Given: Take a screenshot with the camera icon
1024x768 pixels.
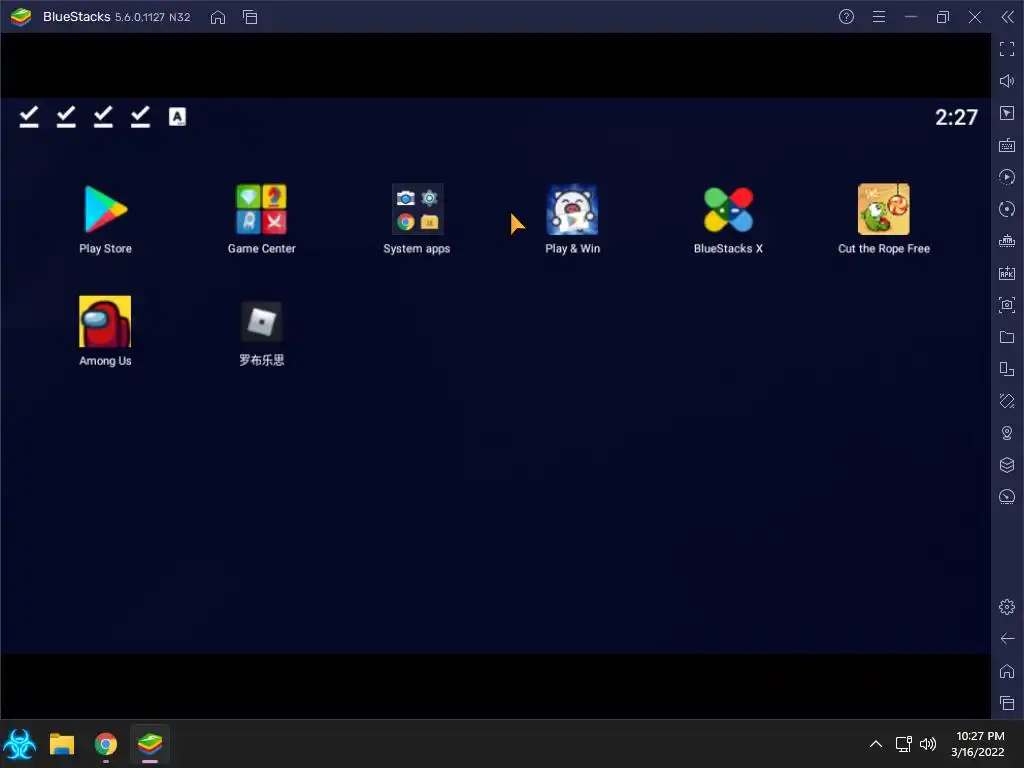Looking at the screenshot, I should (x=1007, y=305).
